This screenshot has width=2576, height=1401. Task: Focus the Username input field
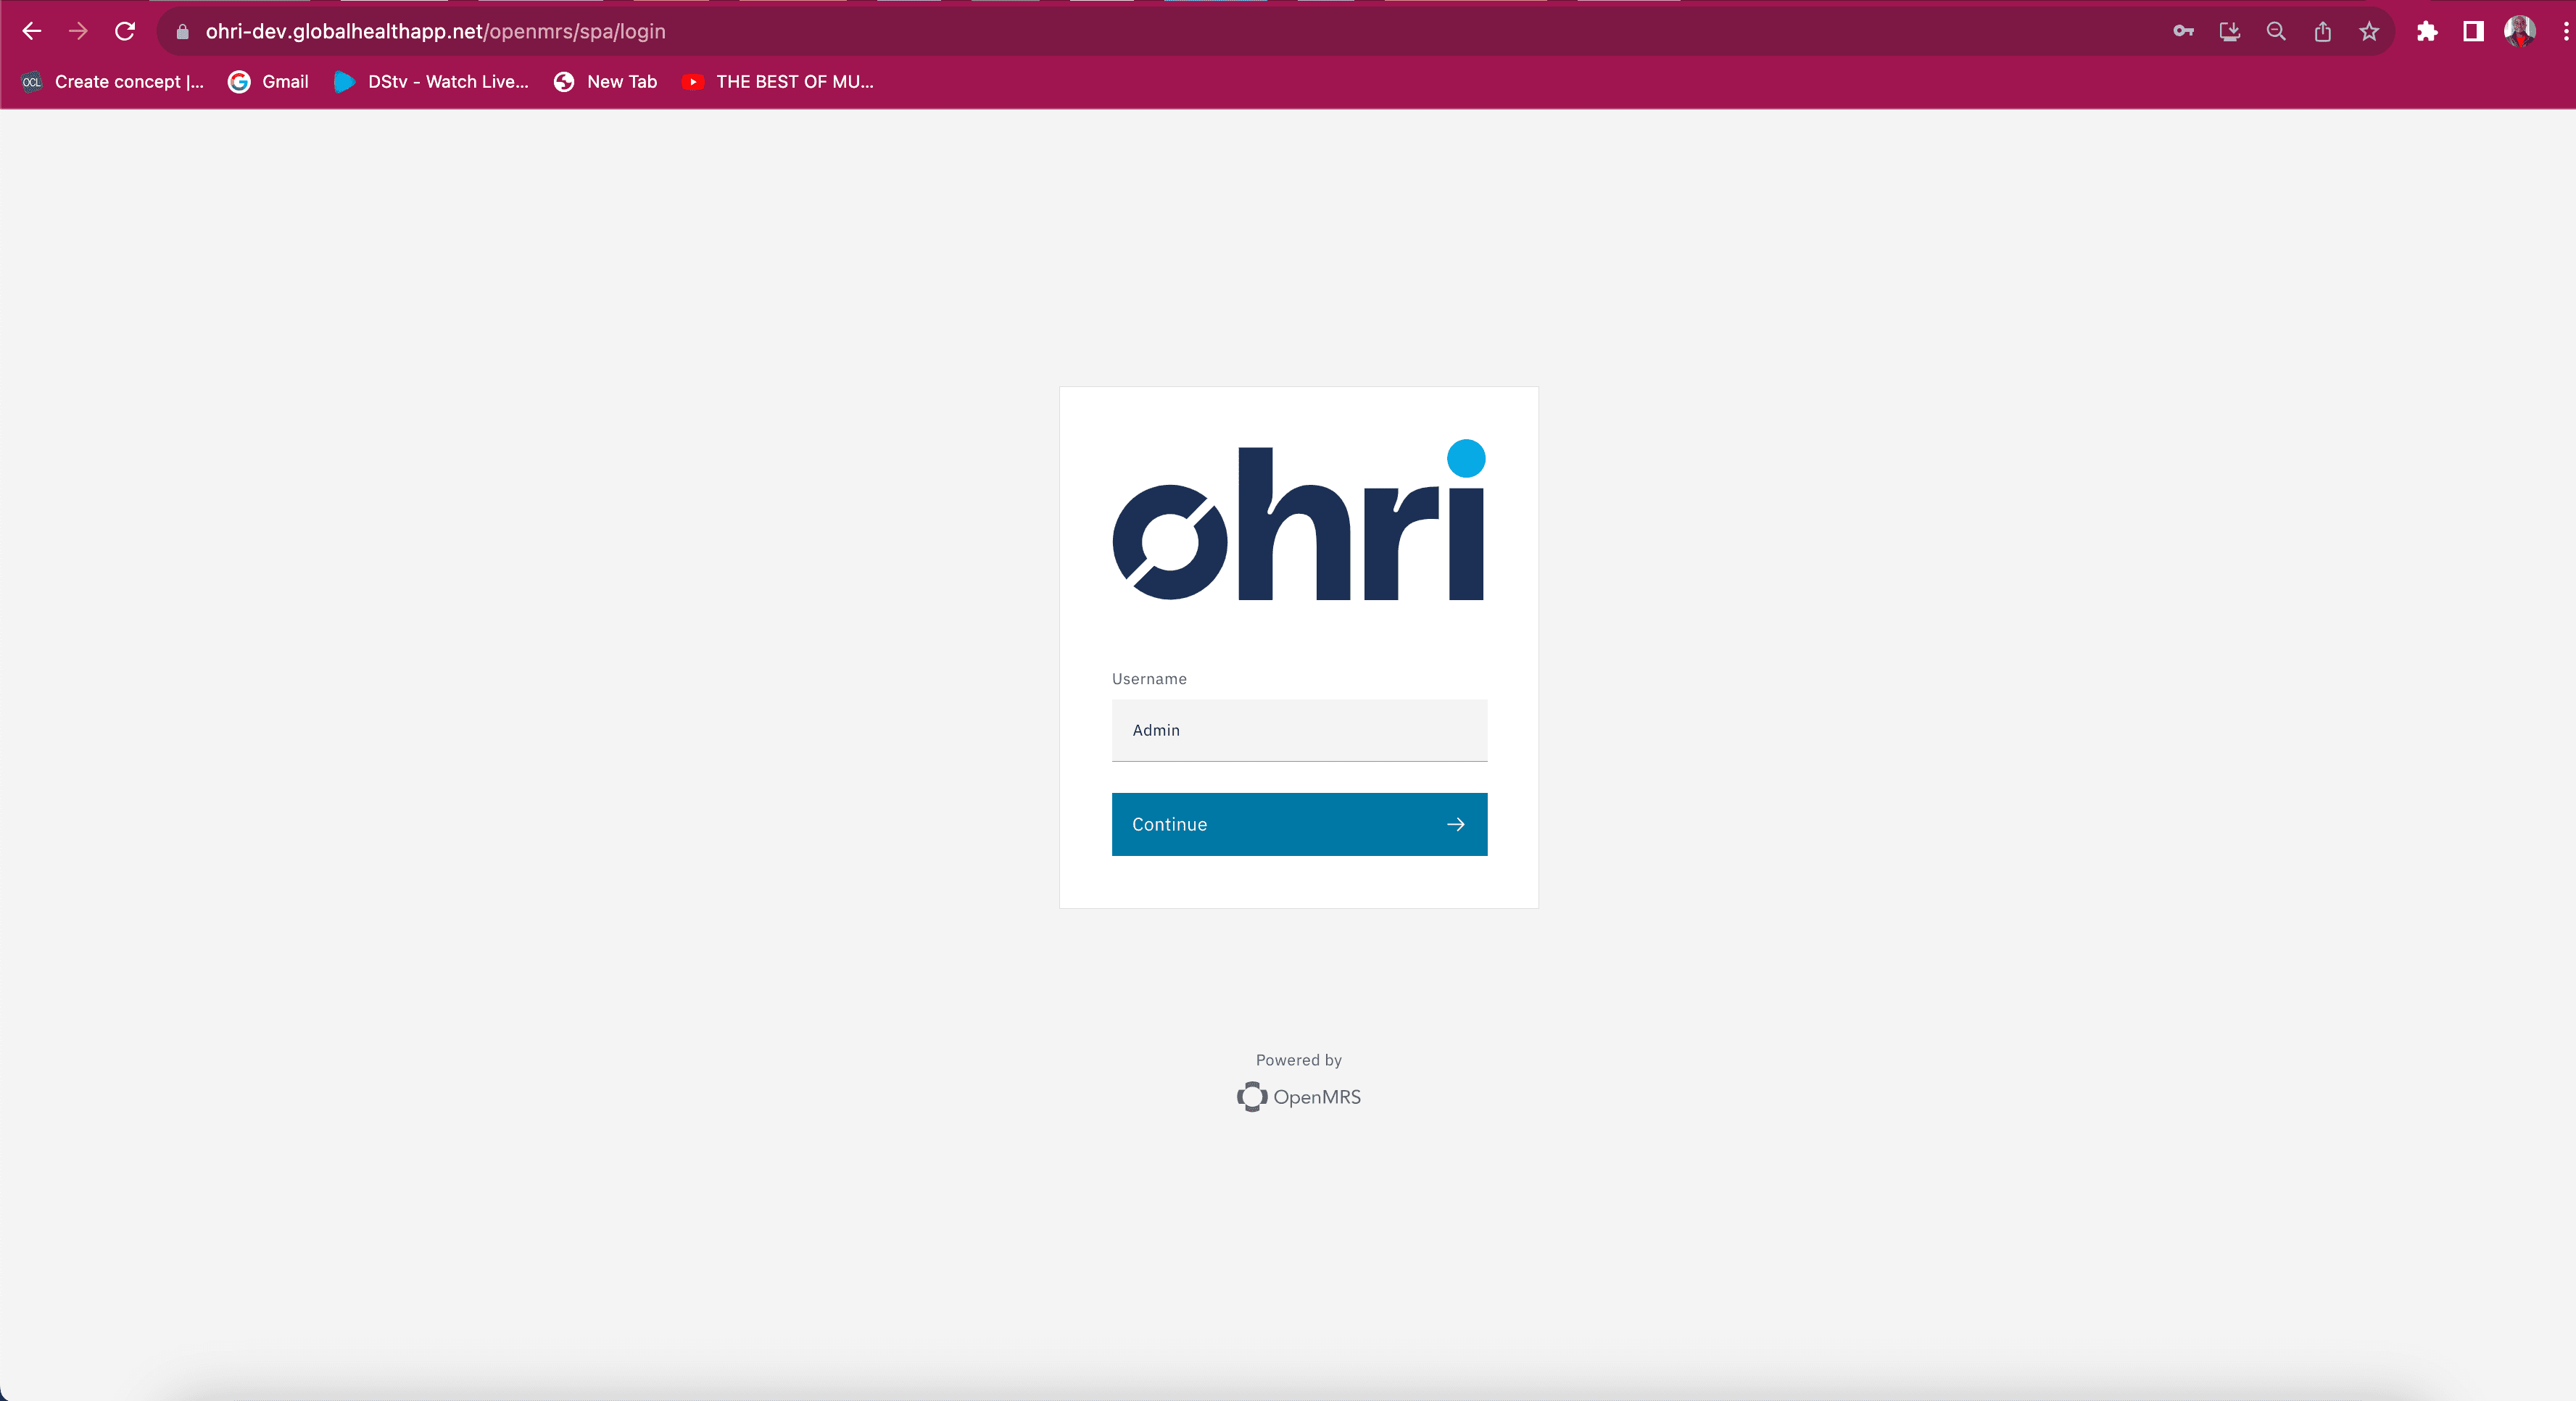click(x=1299, y=730)
